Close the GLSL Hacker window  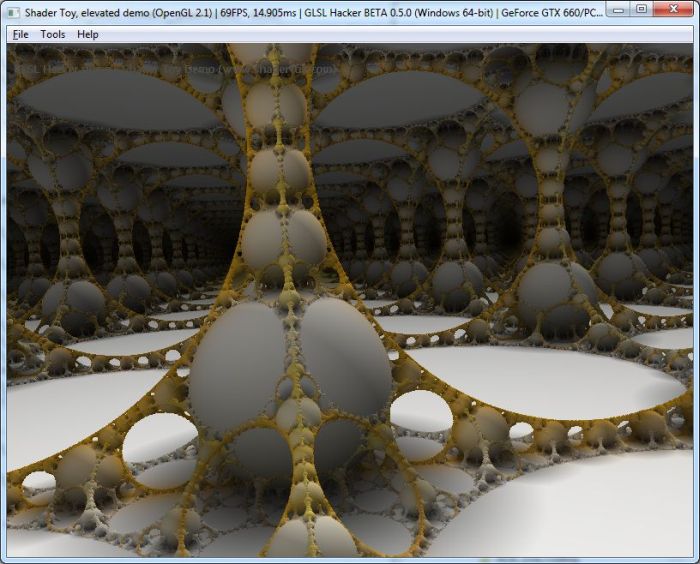pos(674,9)
